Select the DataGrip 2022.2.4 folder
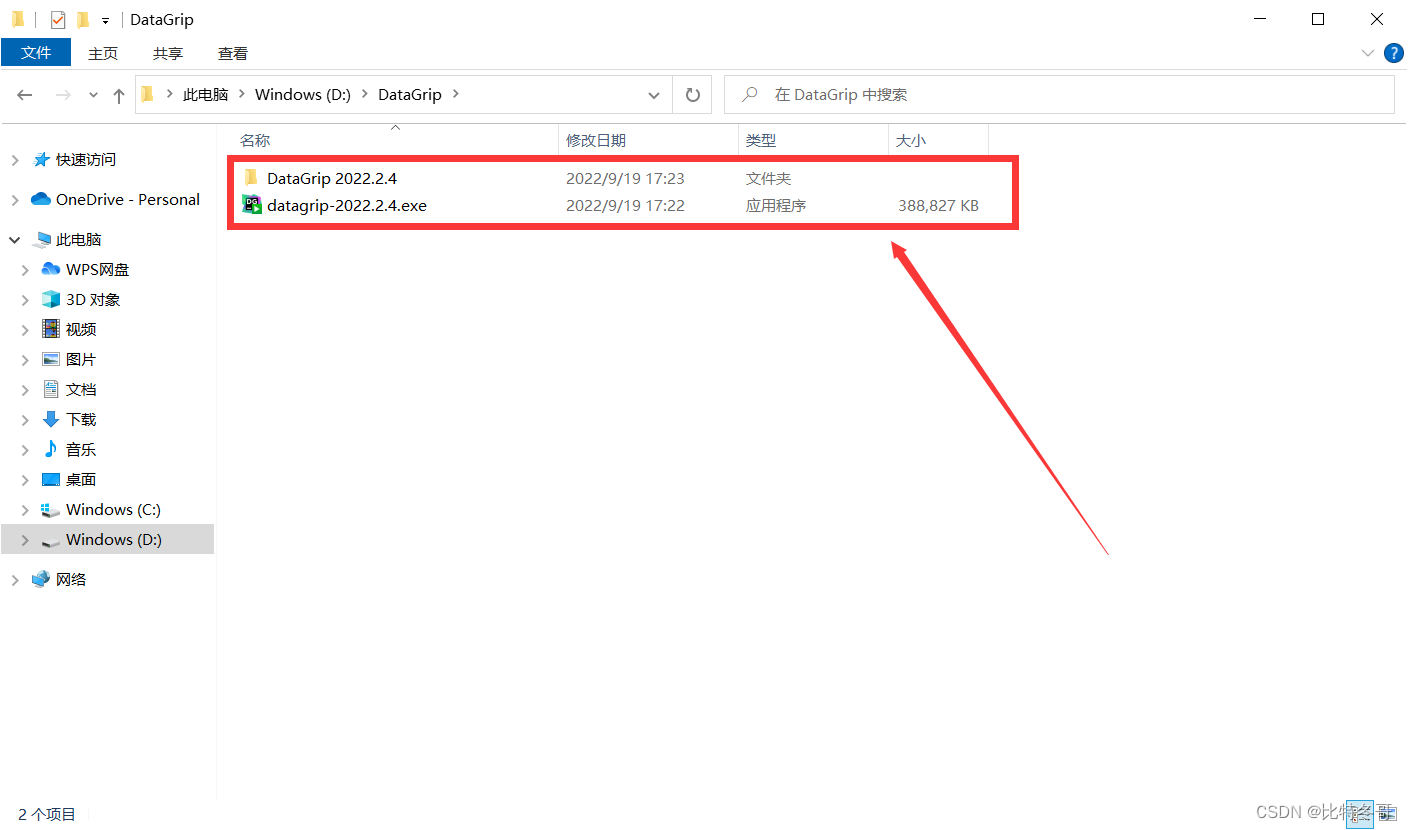Viewport: 1408px width, 830px height. tap(332, 179)
